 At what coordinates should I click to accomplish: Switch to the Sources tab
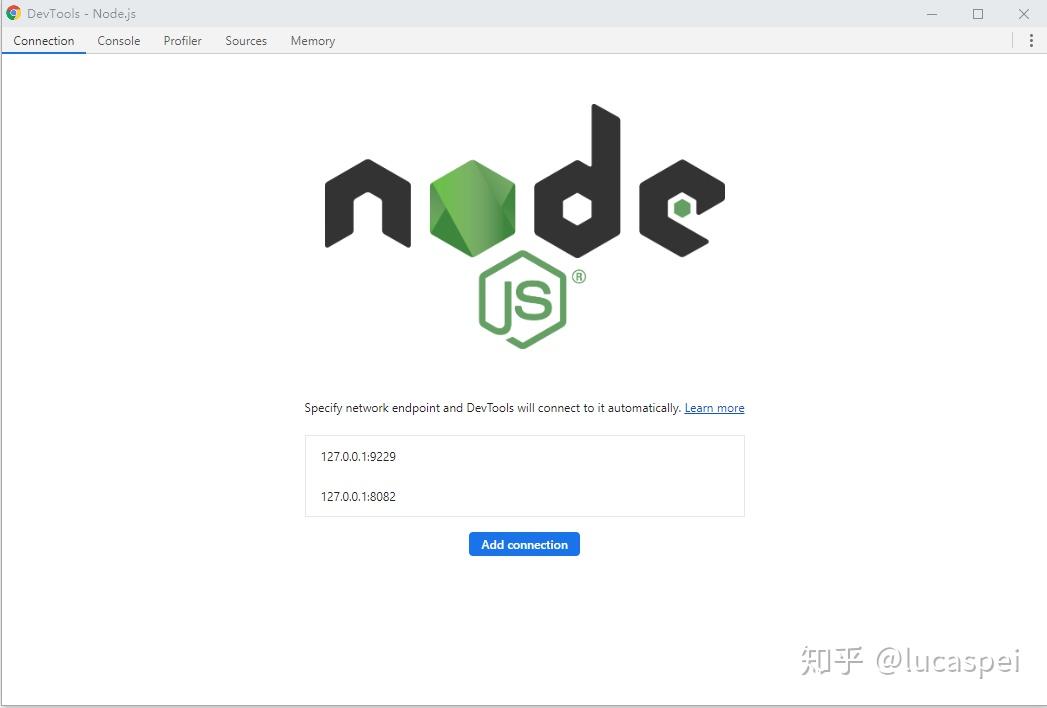(246, 41)
